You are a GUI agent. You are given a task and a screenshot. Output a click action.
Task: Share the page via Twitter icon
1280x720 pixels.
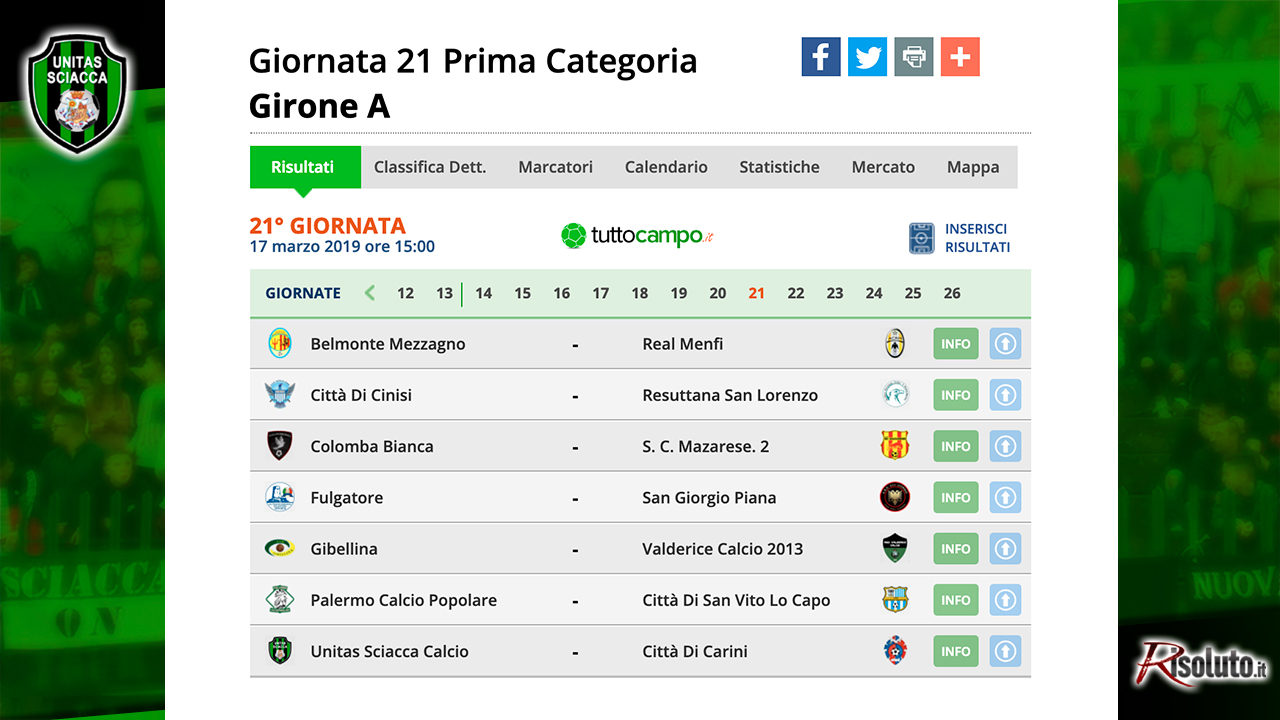(867, 57)
